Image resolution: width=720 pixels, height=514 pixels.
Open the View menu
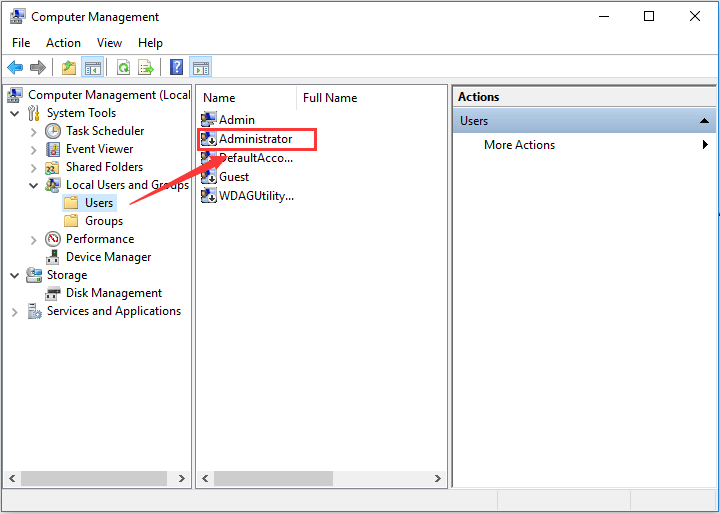click(x=109, y=43)
